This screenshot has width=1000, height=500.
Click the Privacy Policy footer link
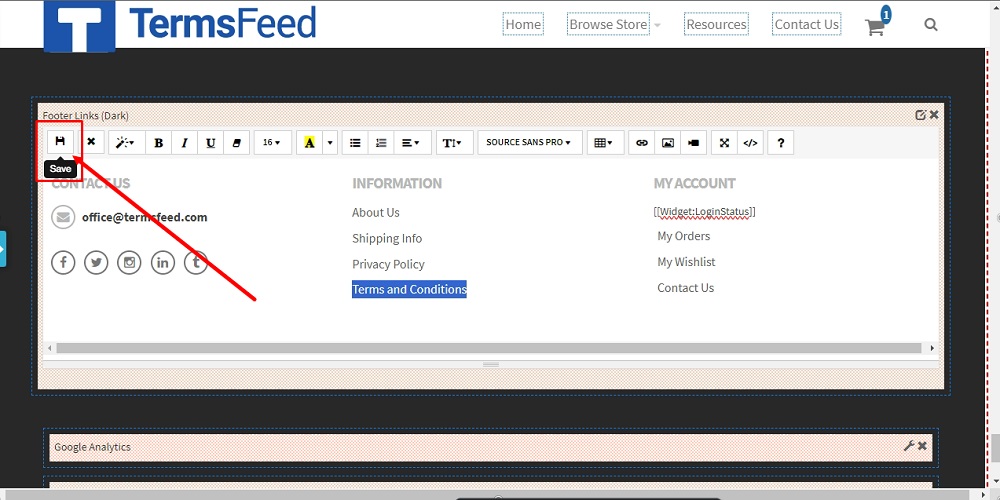point(388,264)
